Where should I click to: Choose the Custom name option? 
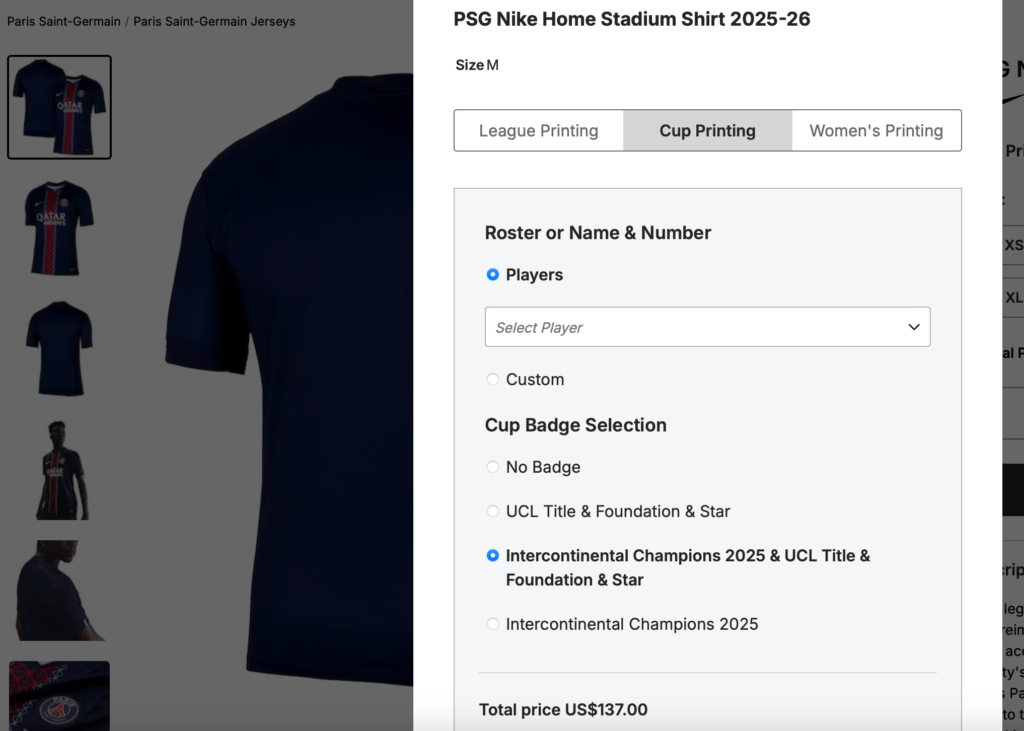click(x=493, y=380)
